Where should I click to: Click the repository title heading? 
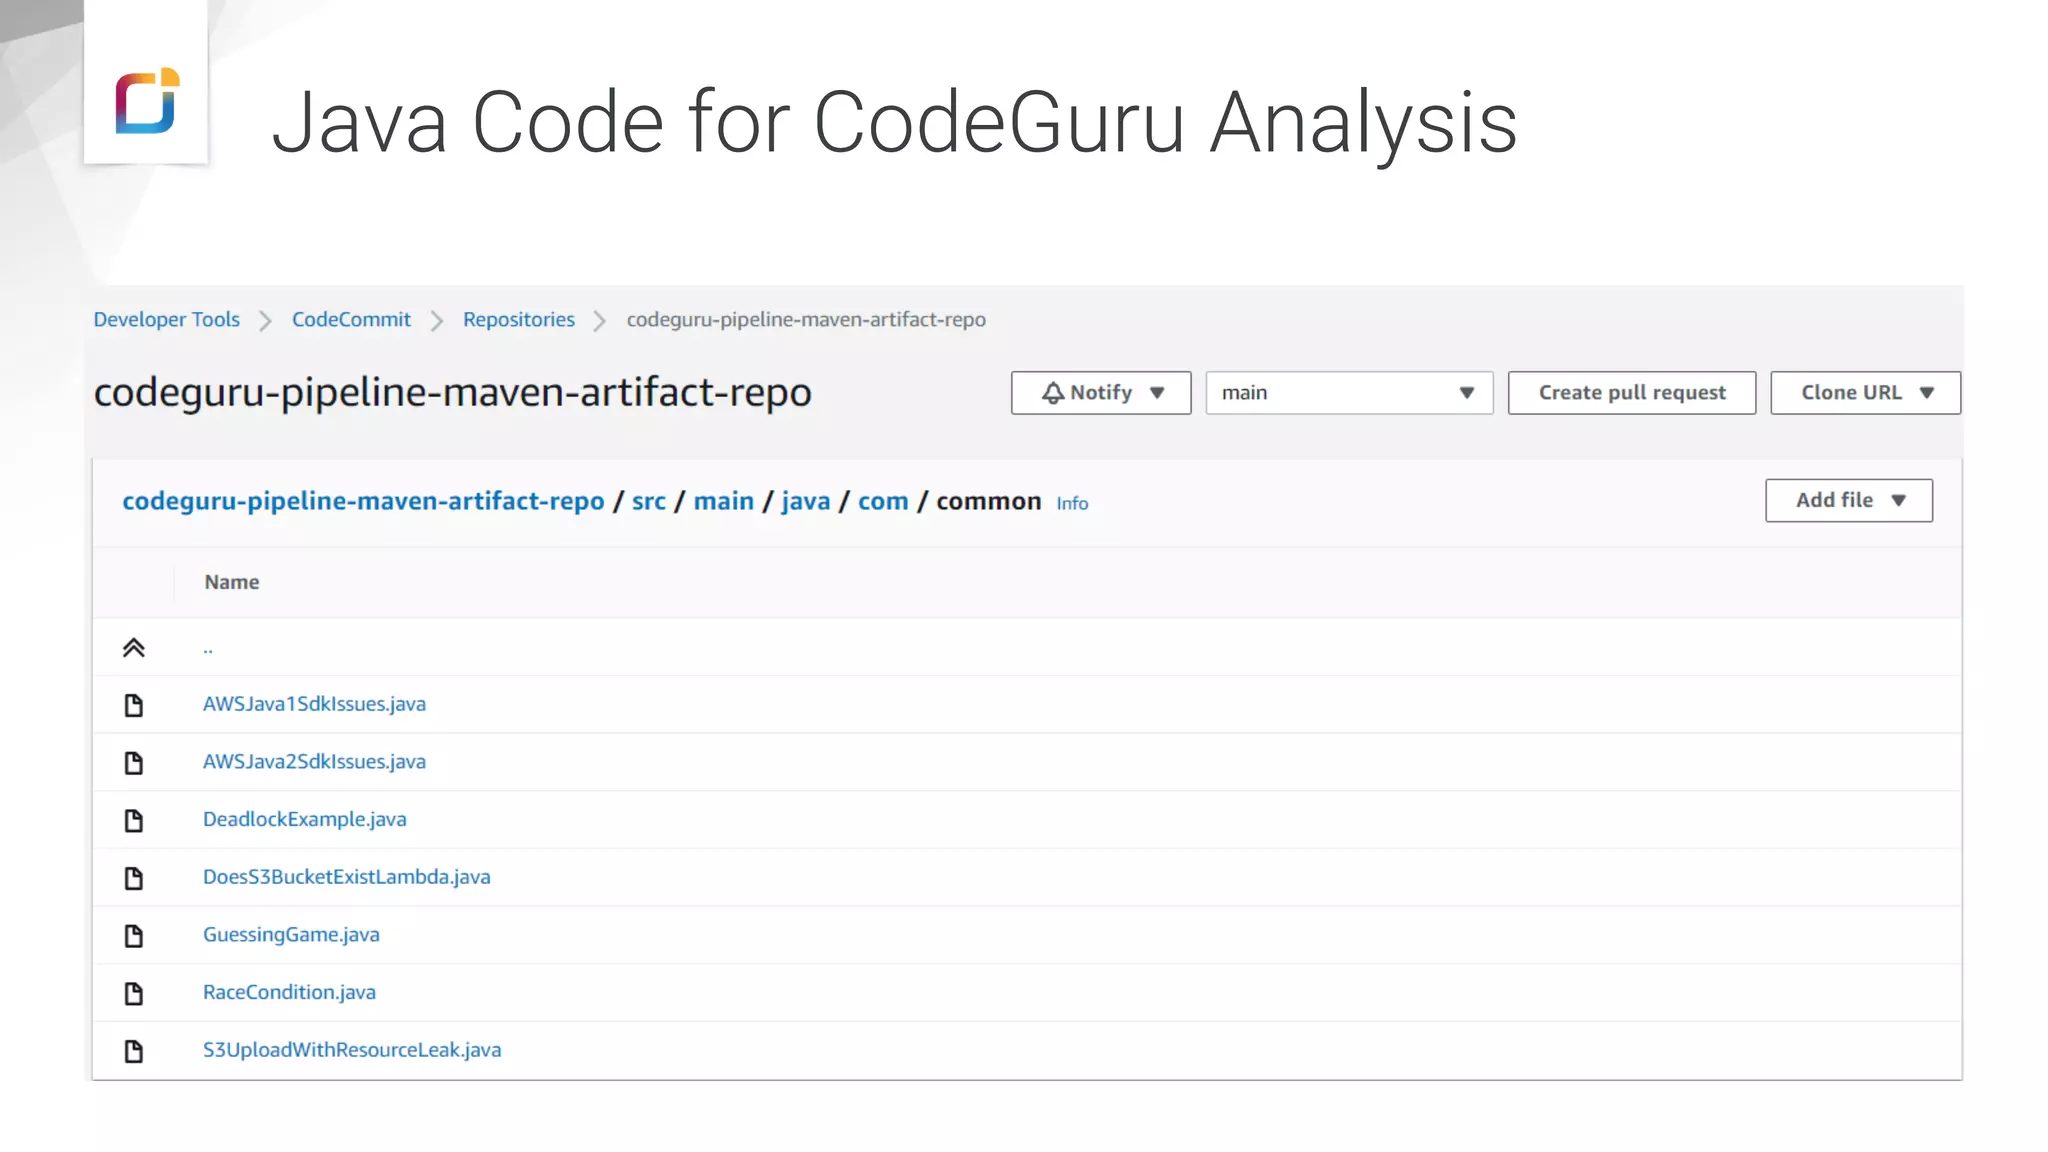point(452,392)
